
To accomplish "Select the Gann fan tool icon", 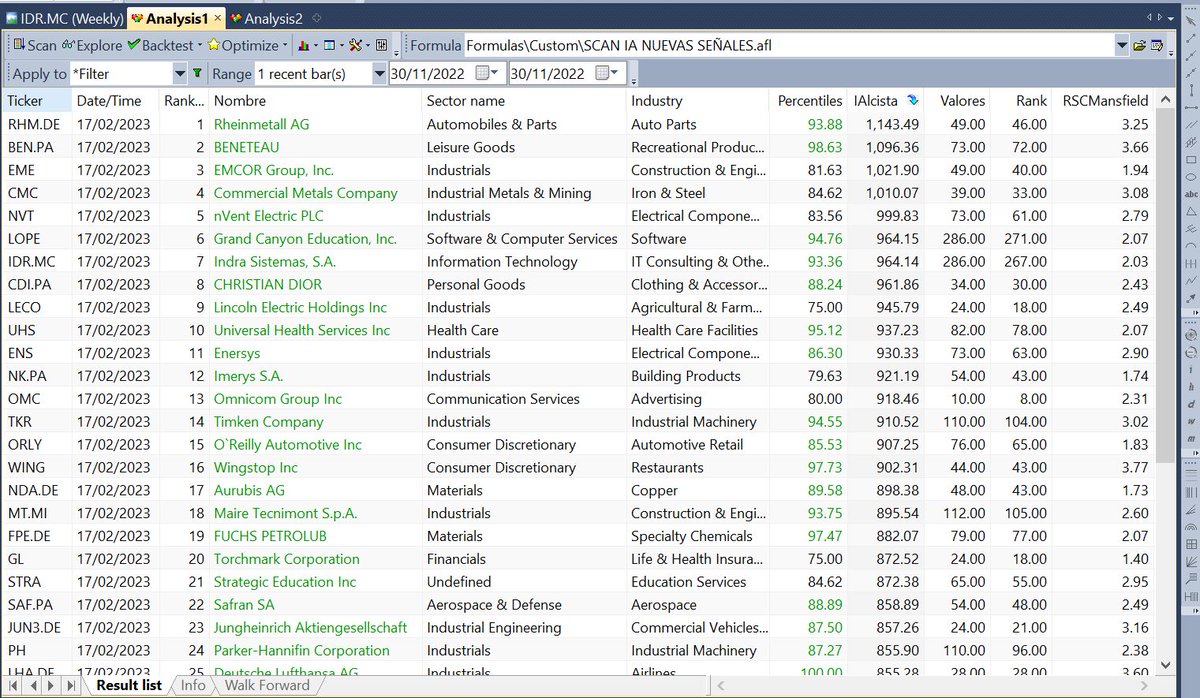I will [1189, 561].
